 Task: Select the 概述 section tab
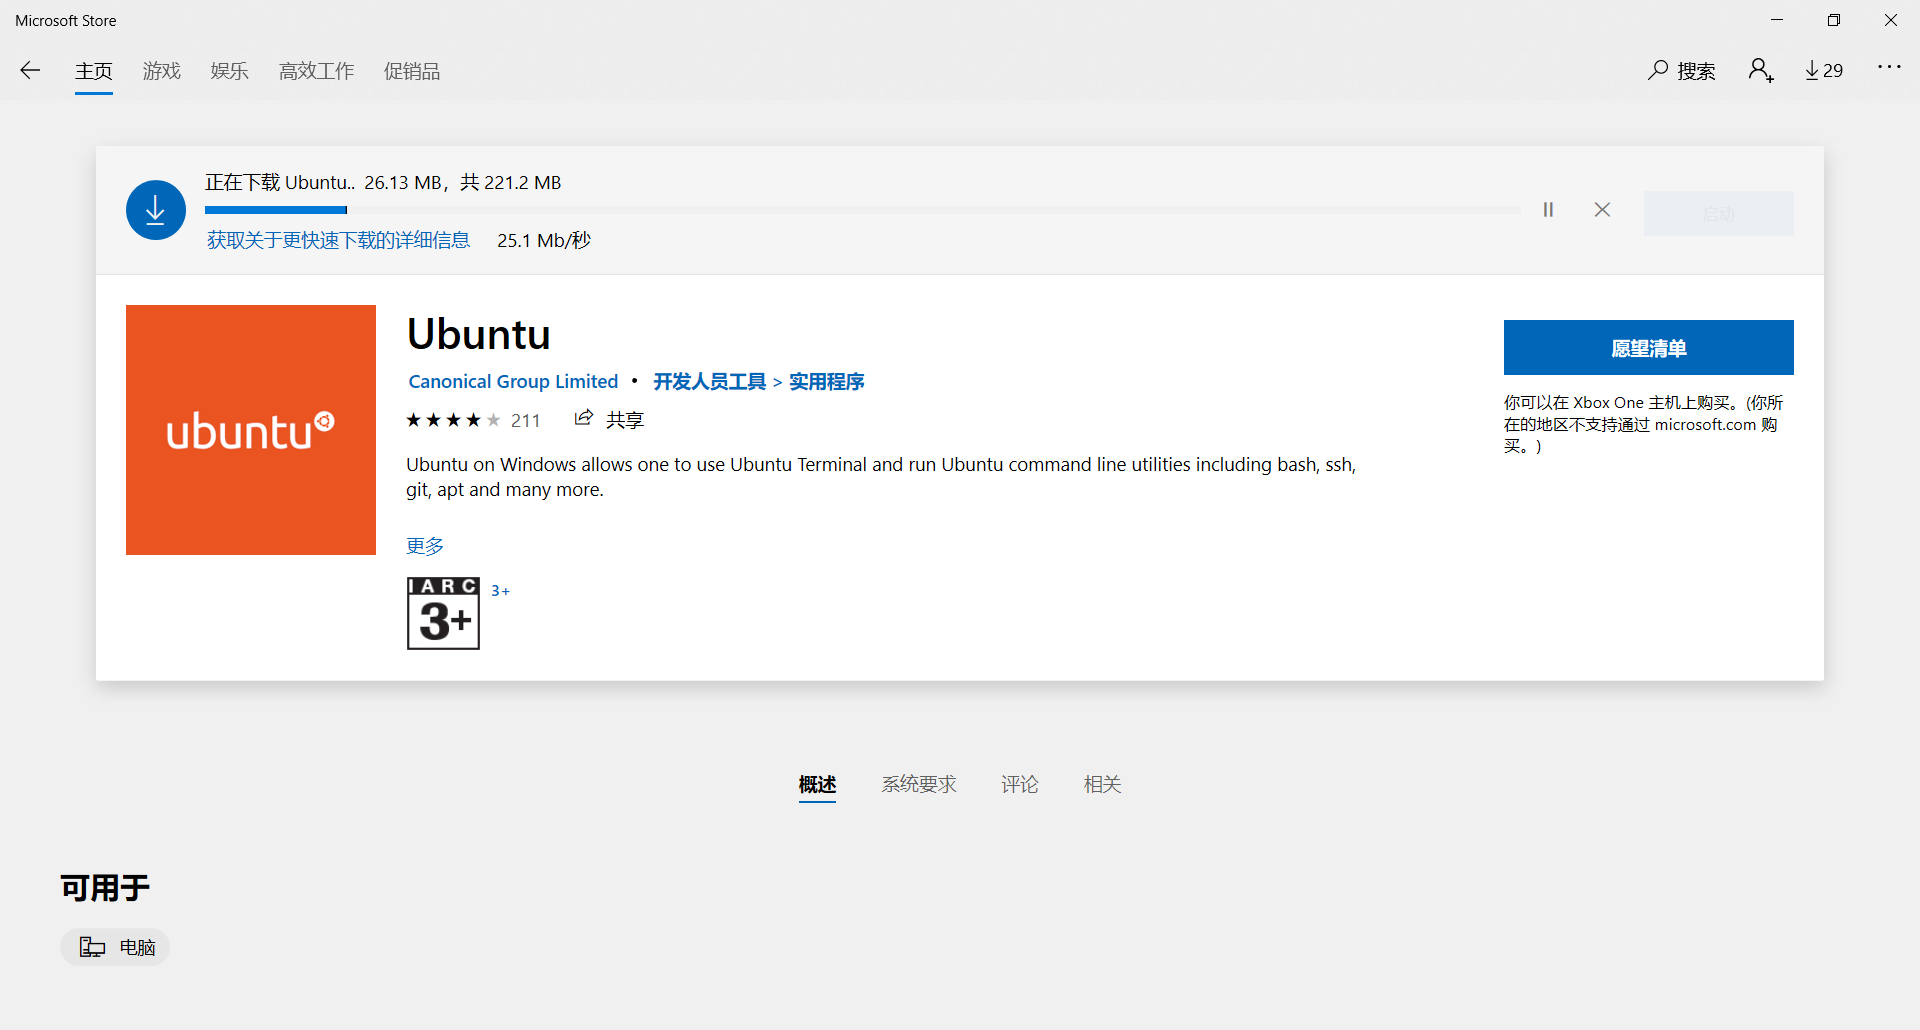click(817, 784)
